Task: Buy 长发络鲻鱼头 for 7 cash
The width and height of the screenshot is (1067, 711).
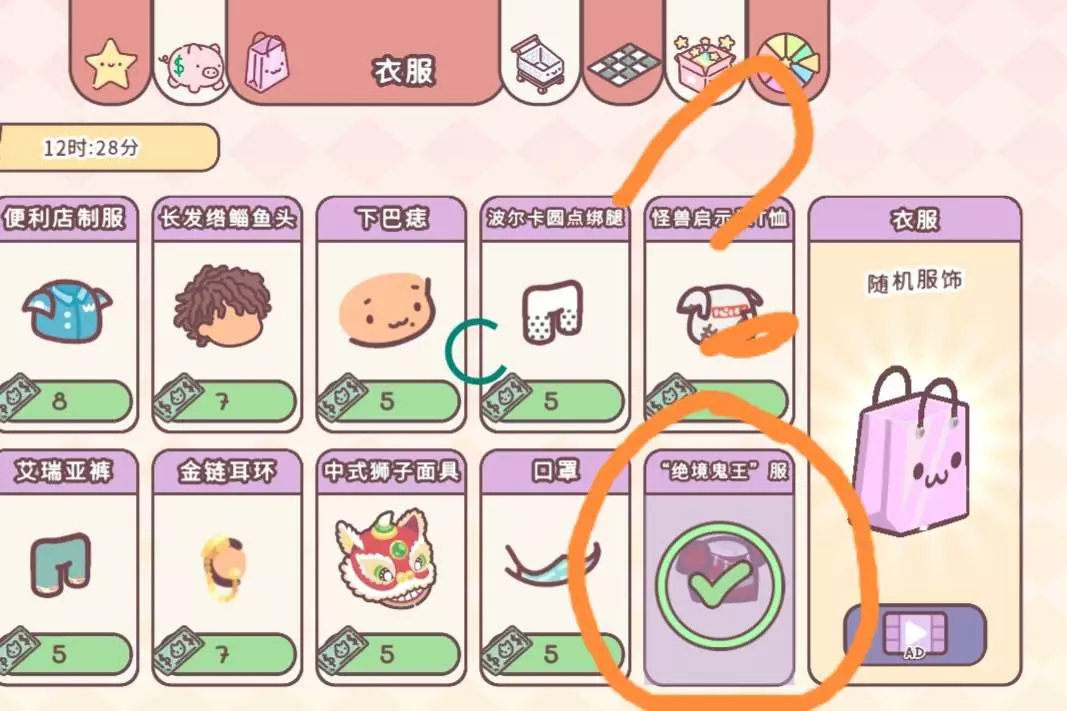Action: [226, 401]
